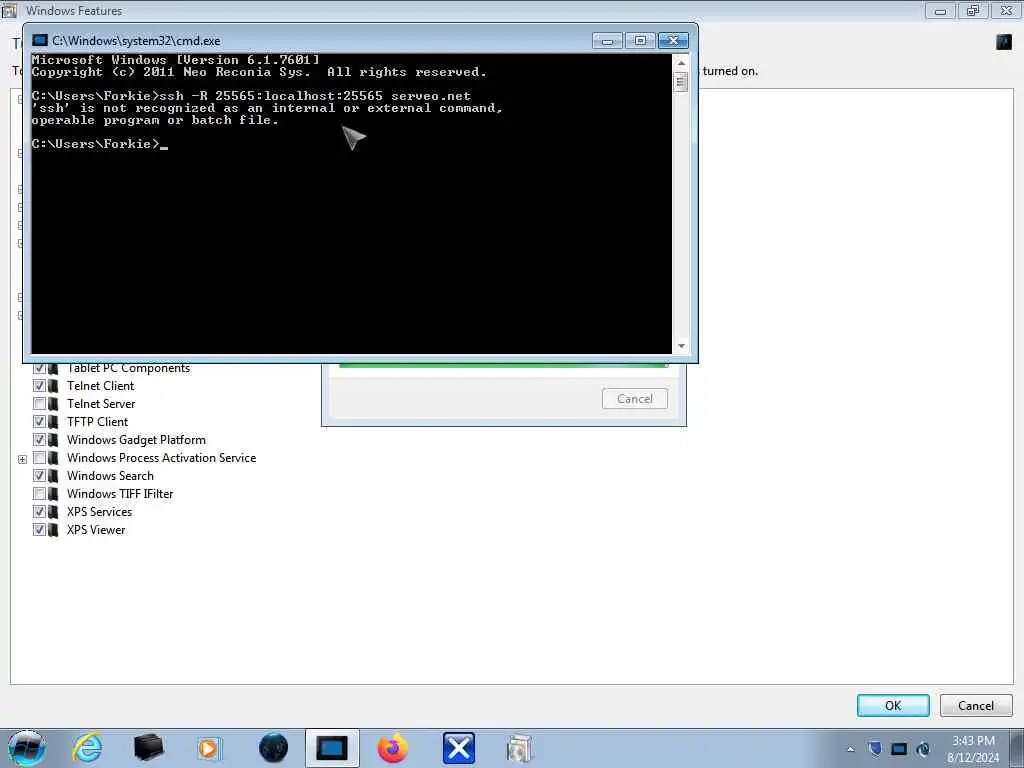Click Cancel beside the OK button

coord(976,705)
